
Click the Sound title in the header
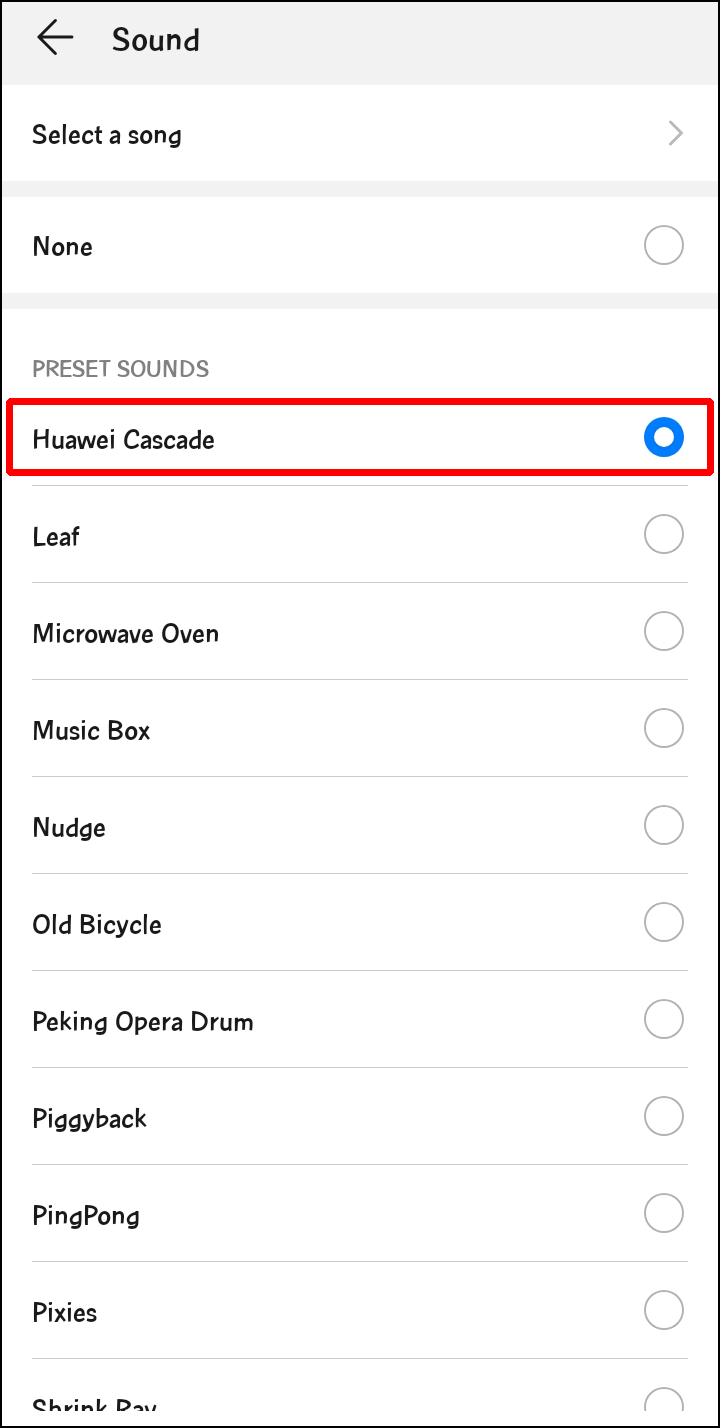point(156,40)
